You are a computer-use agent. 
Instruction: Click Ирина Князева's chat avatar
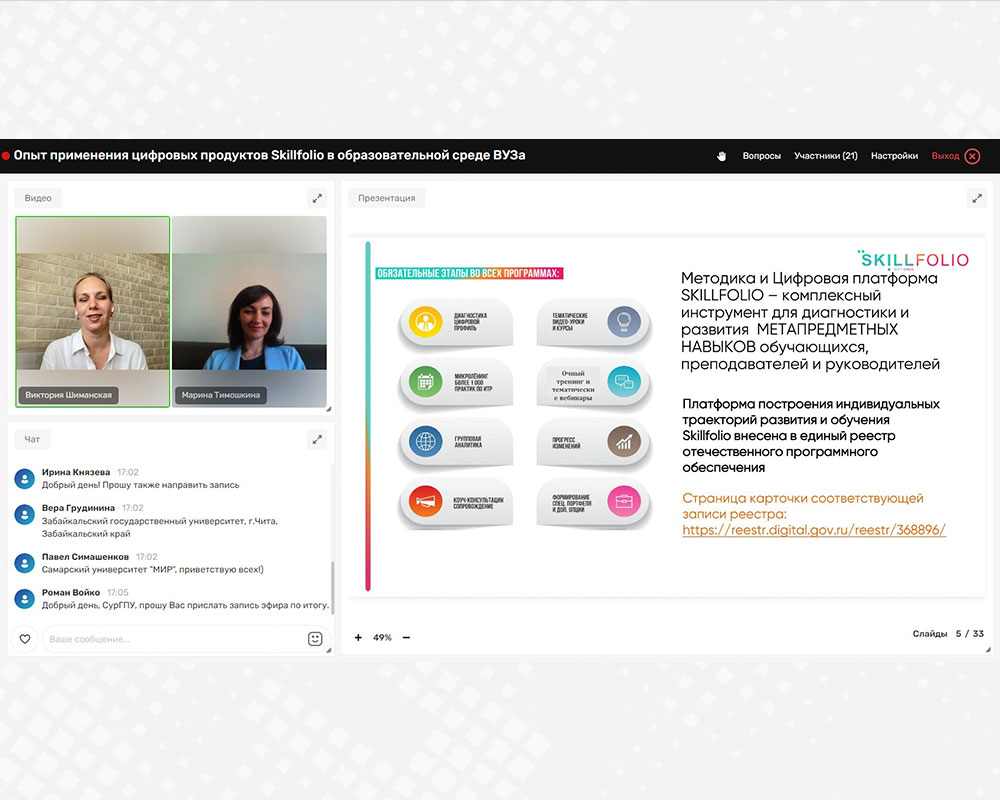(x=25, y=478)
